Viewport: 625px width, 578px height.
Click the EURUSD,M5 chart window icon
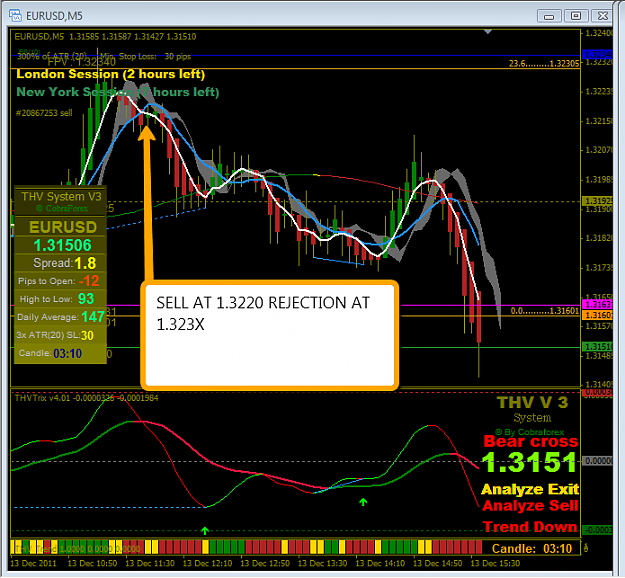coord(16,15)
